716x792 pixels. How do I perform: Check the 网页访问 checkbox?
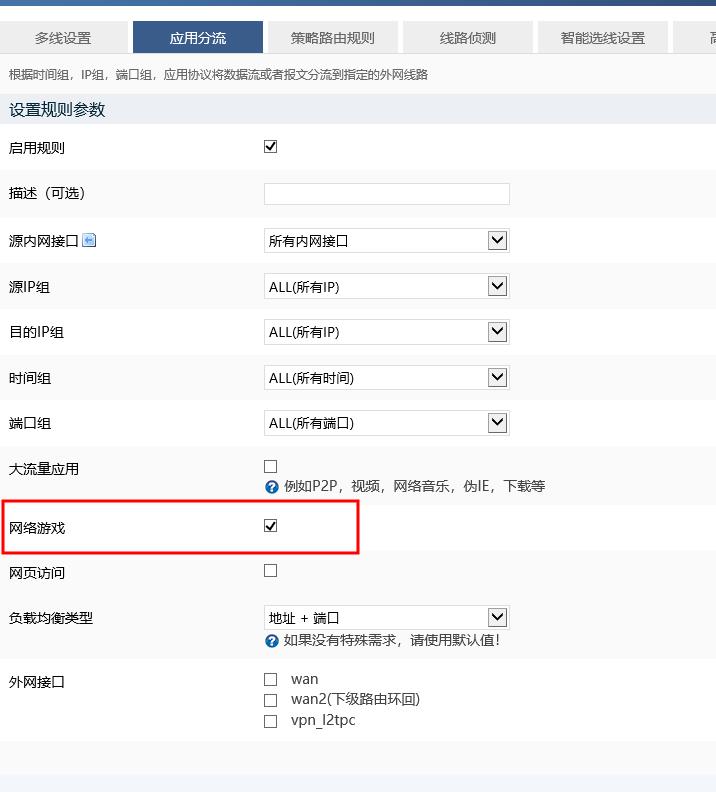pyautogui.click(x=270, y=571)
